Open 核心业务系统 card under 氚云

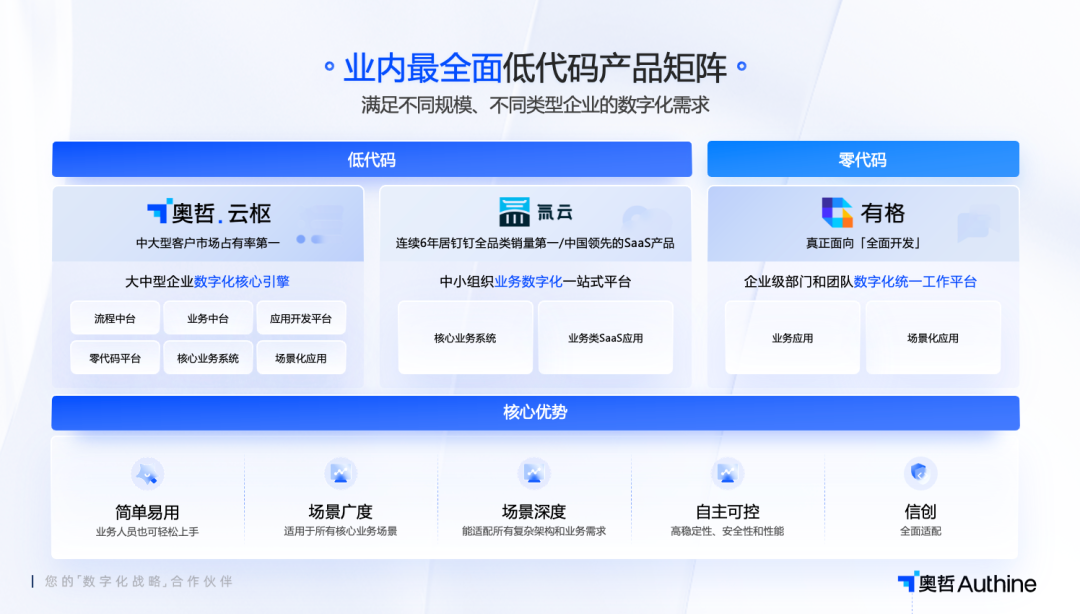tap(465, 338)
